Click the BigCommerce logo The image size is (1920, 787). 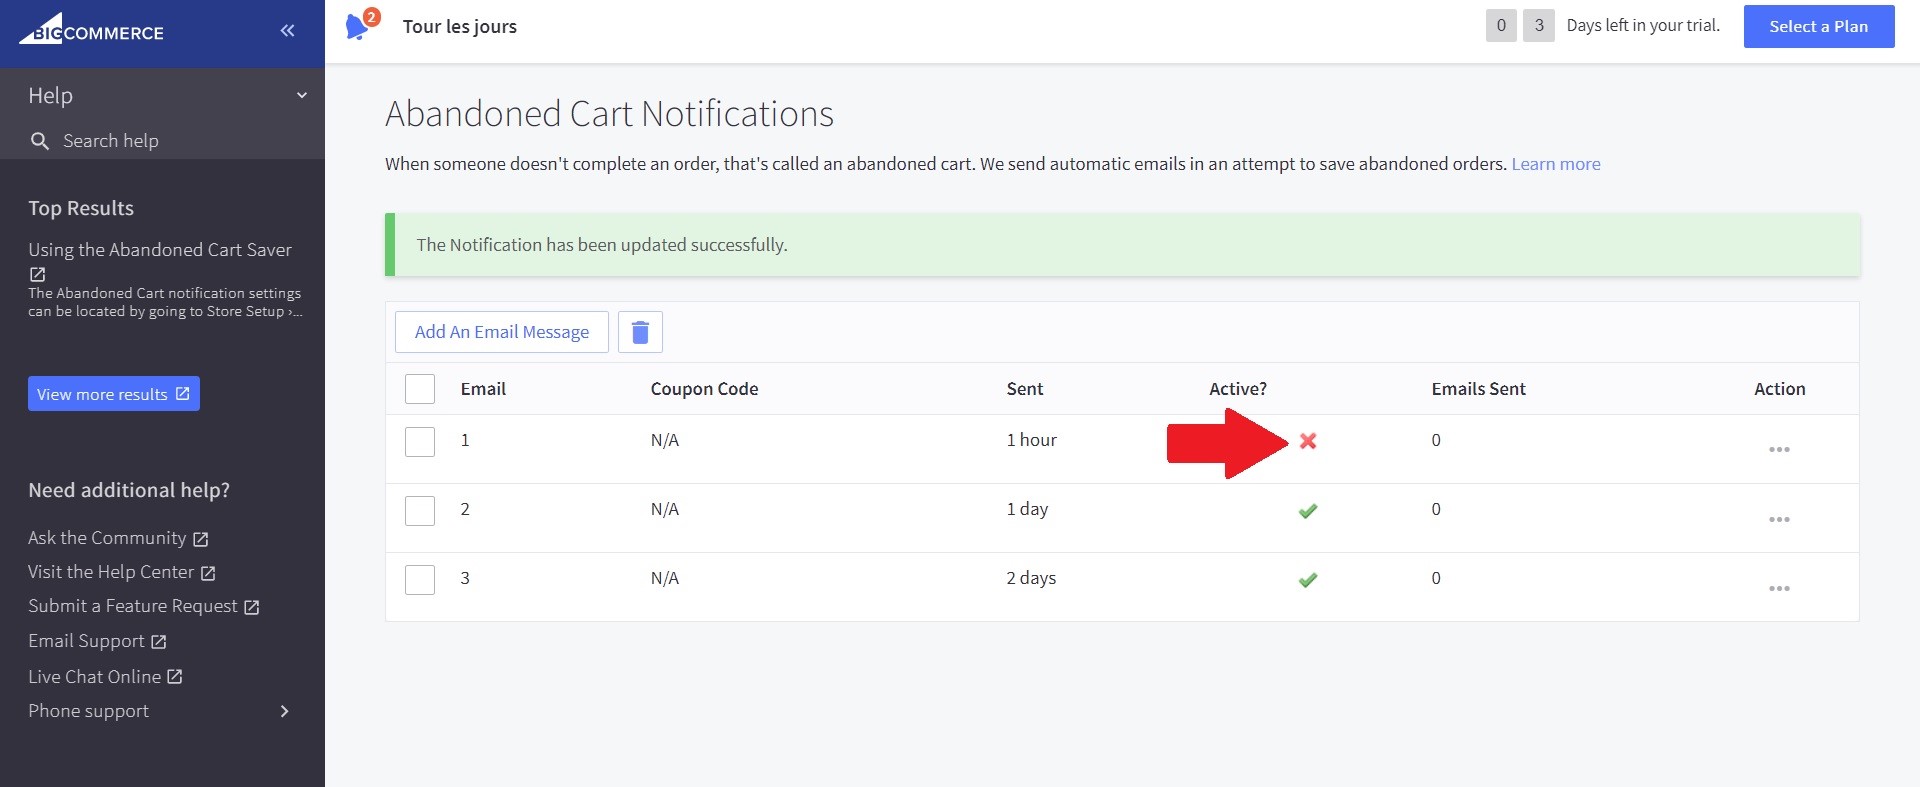pyautogui.click(x=91, y=30)
